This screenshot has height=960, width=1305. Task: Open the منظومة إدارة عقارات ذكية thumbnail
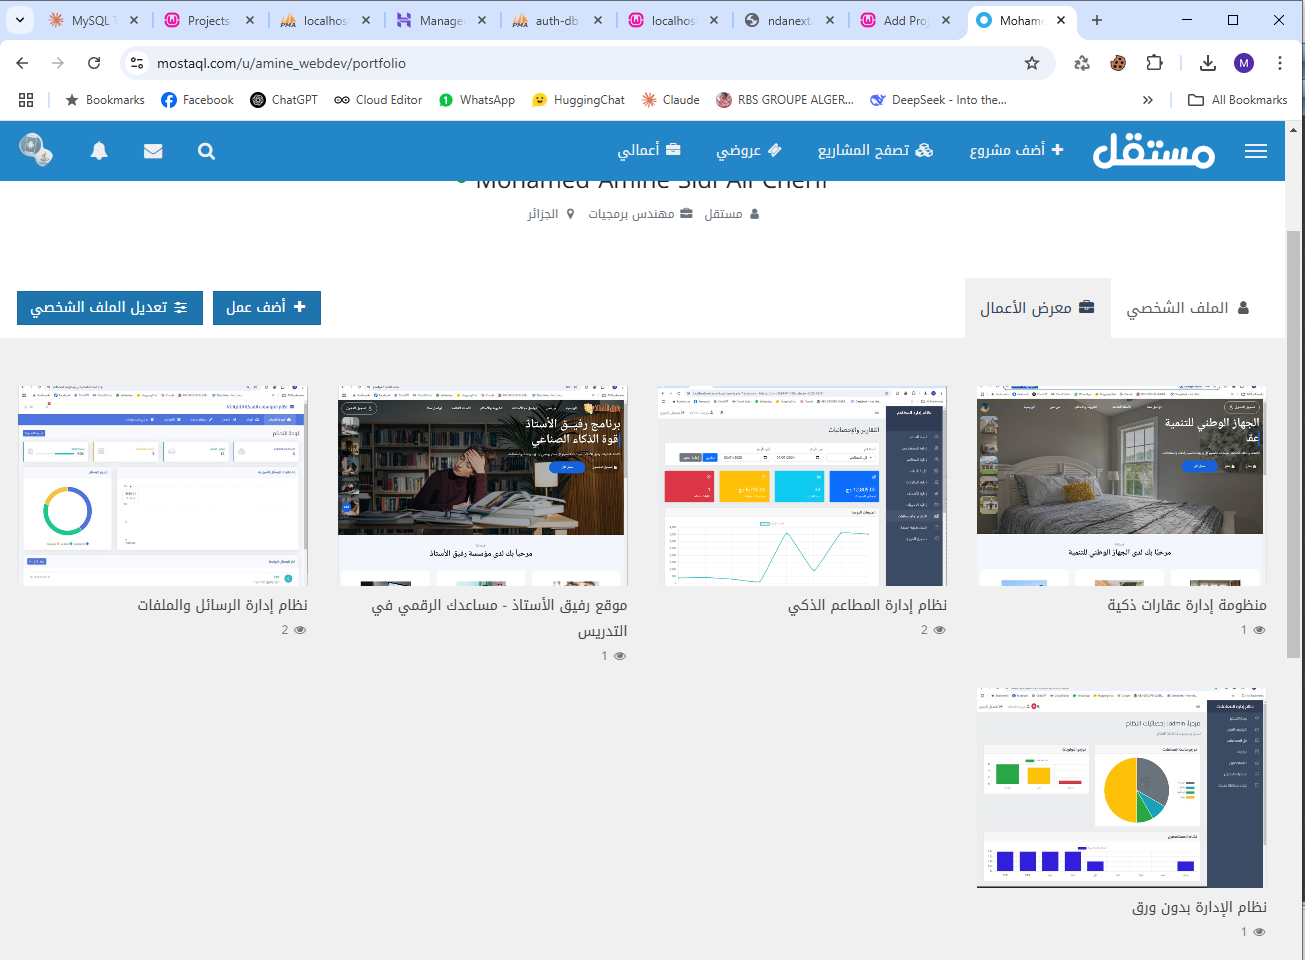coord(1121,486)
